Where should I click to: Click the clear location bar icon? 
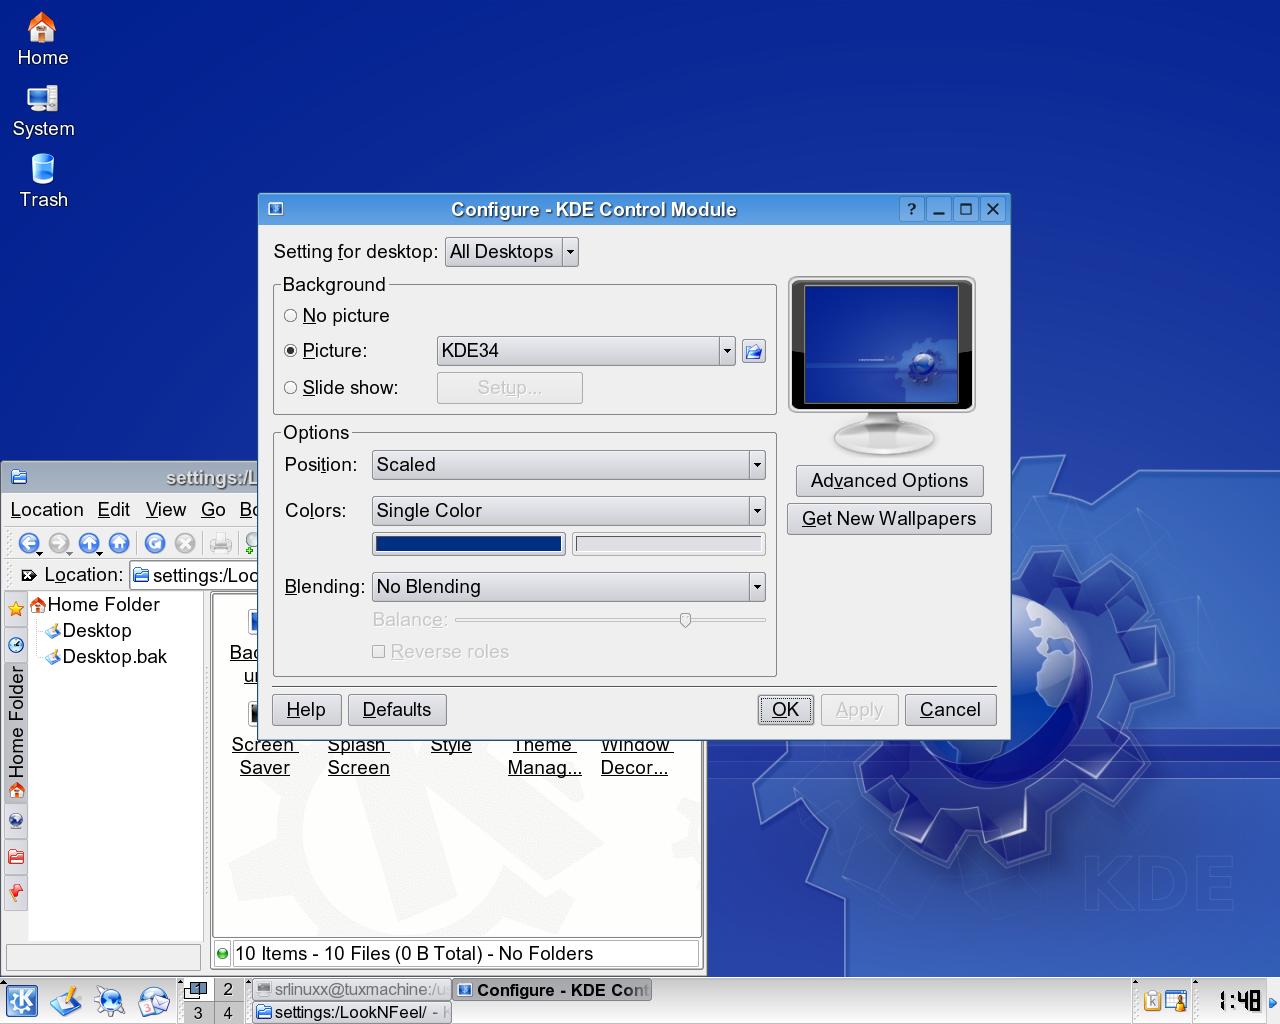(27, 575)
